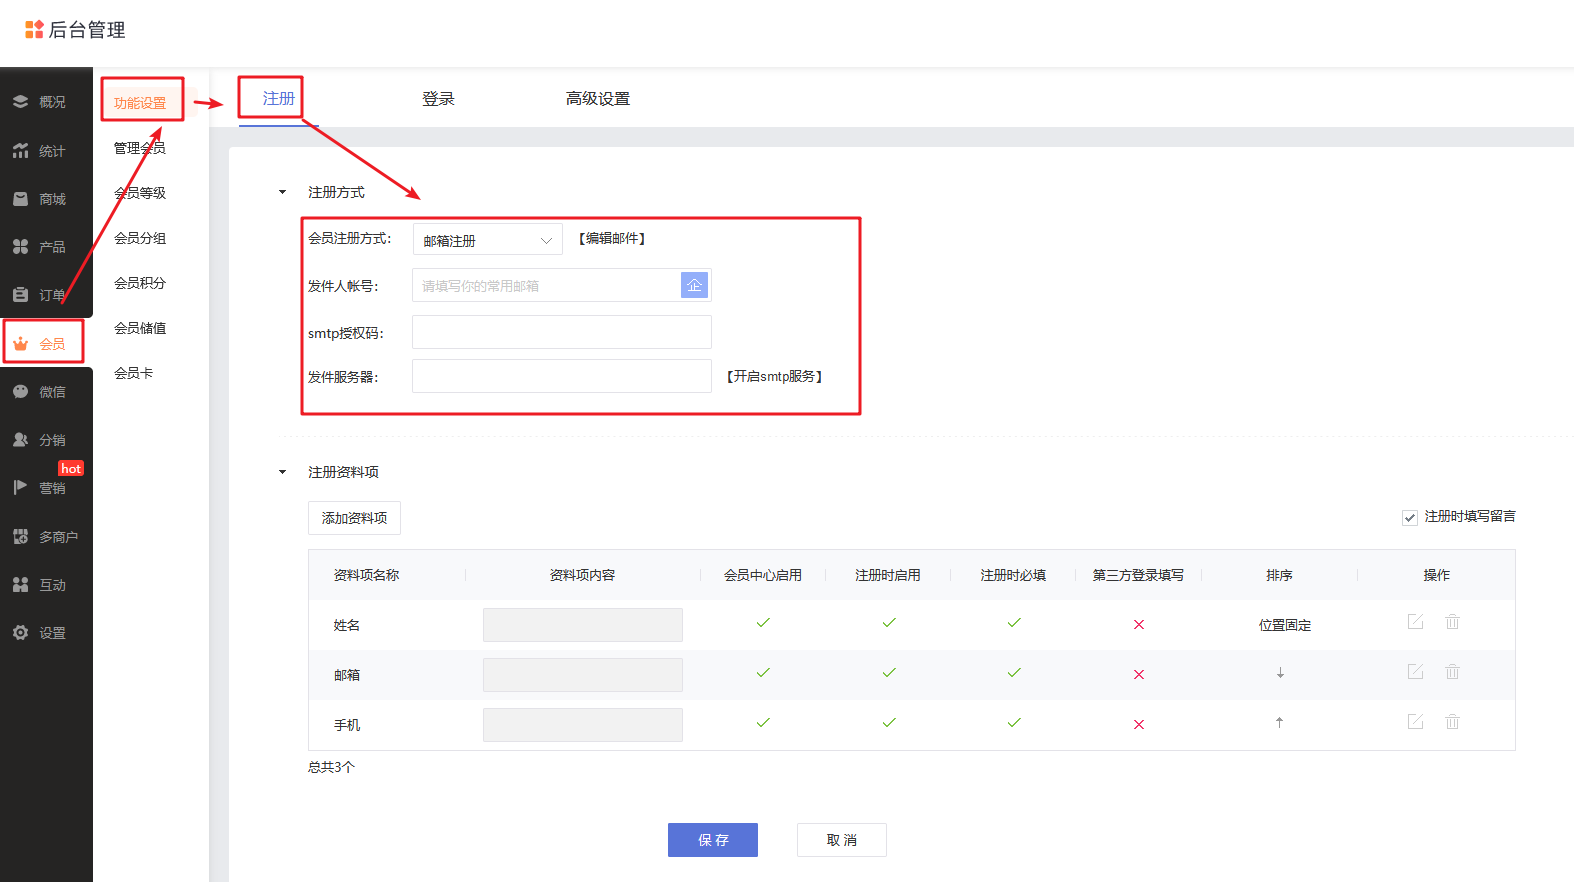Open the 会员注册方式 dropdown
The image size is (1574, 882).
pyautogui.click(x=487, y=240)
